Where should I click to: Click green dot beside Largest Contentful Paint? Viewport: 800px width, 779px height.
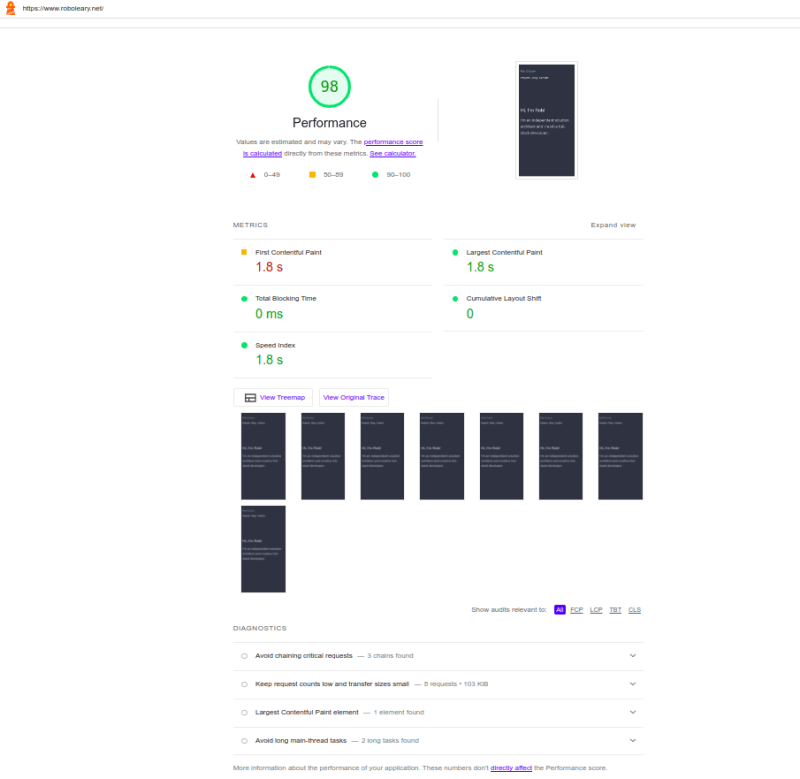pos(455,252)
